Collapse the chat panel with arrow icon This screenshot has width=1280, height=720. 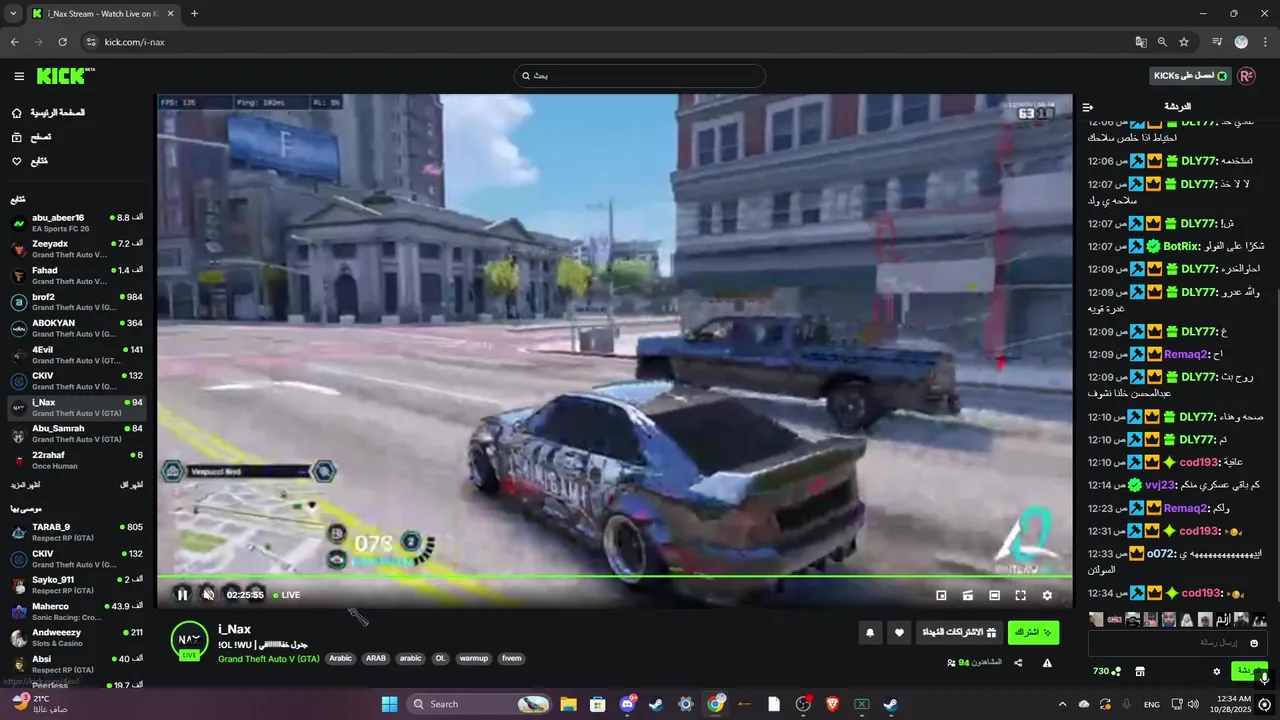click(1088, 107)
